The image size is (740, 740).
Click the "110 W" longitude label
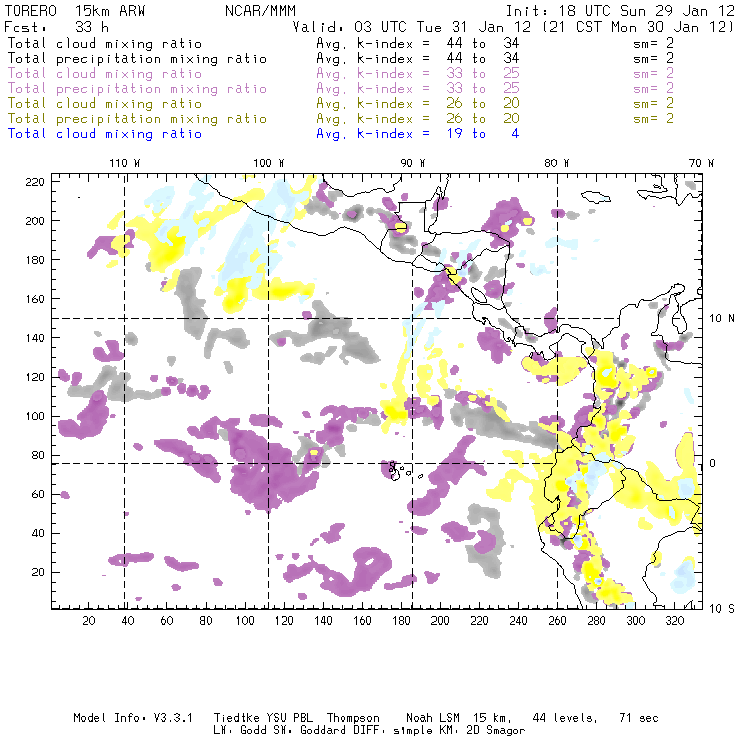click(125, 163)
